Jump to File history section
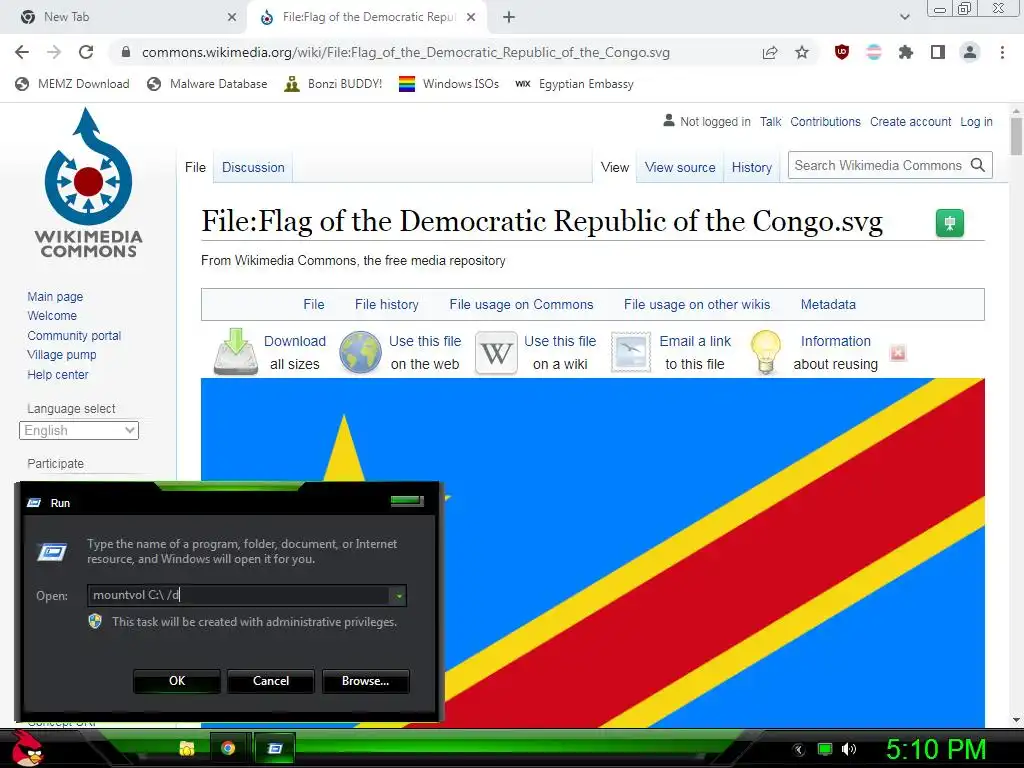Image resolution: width=1024 pixels, height=768 pixels. pos(387,304)
